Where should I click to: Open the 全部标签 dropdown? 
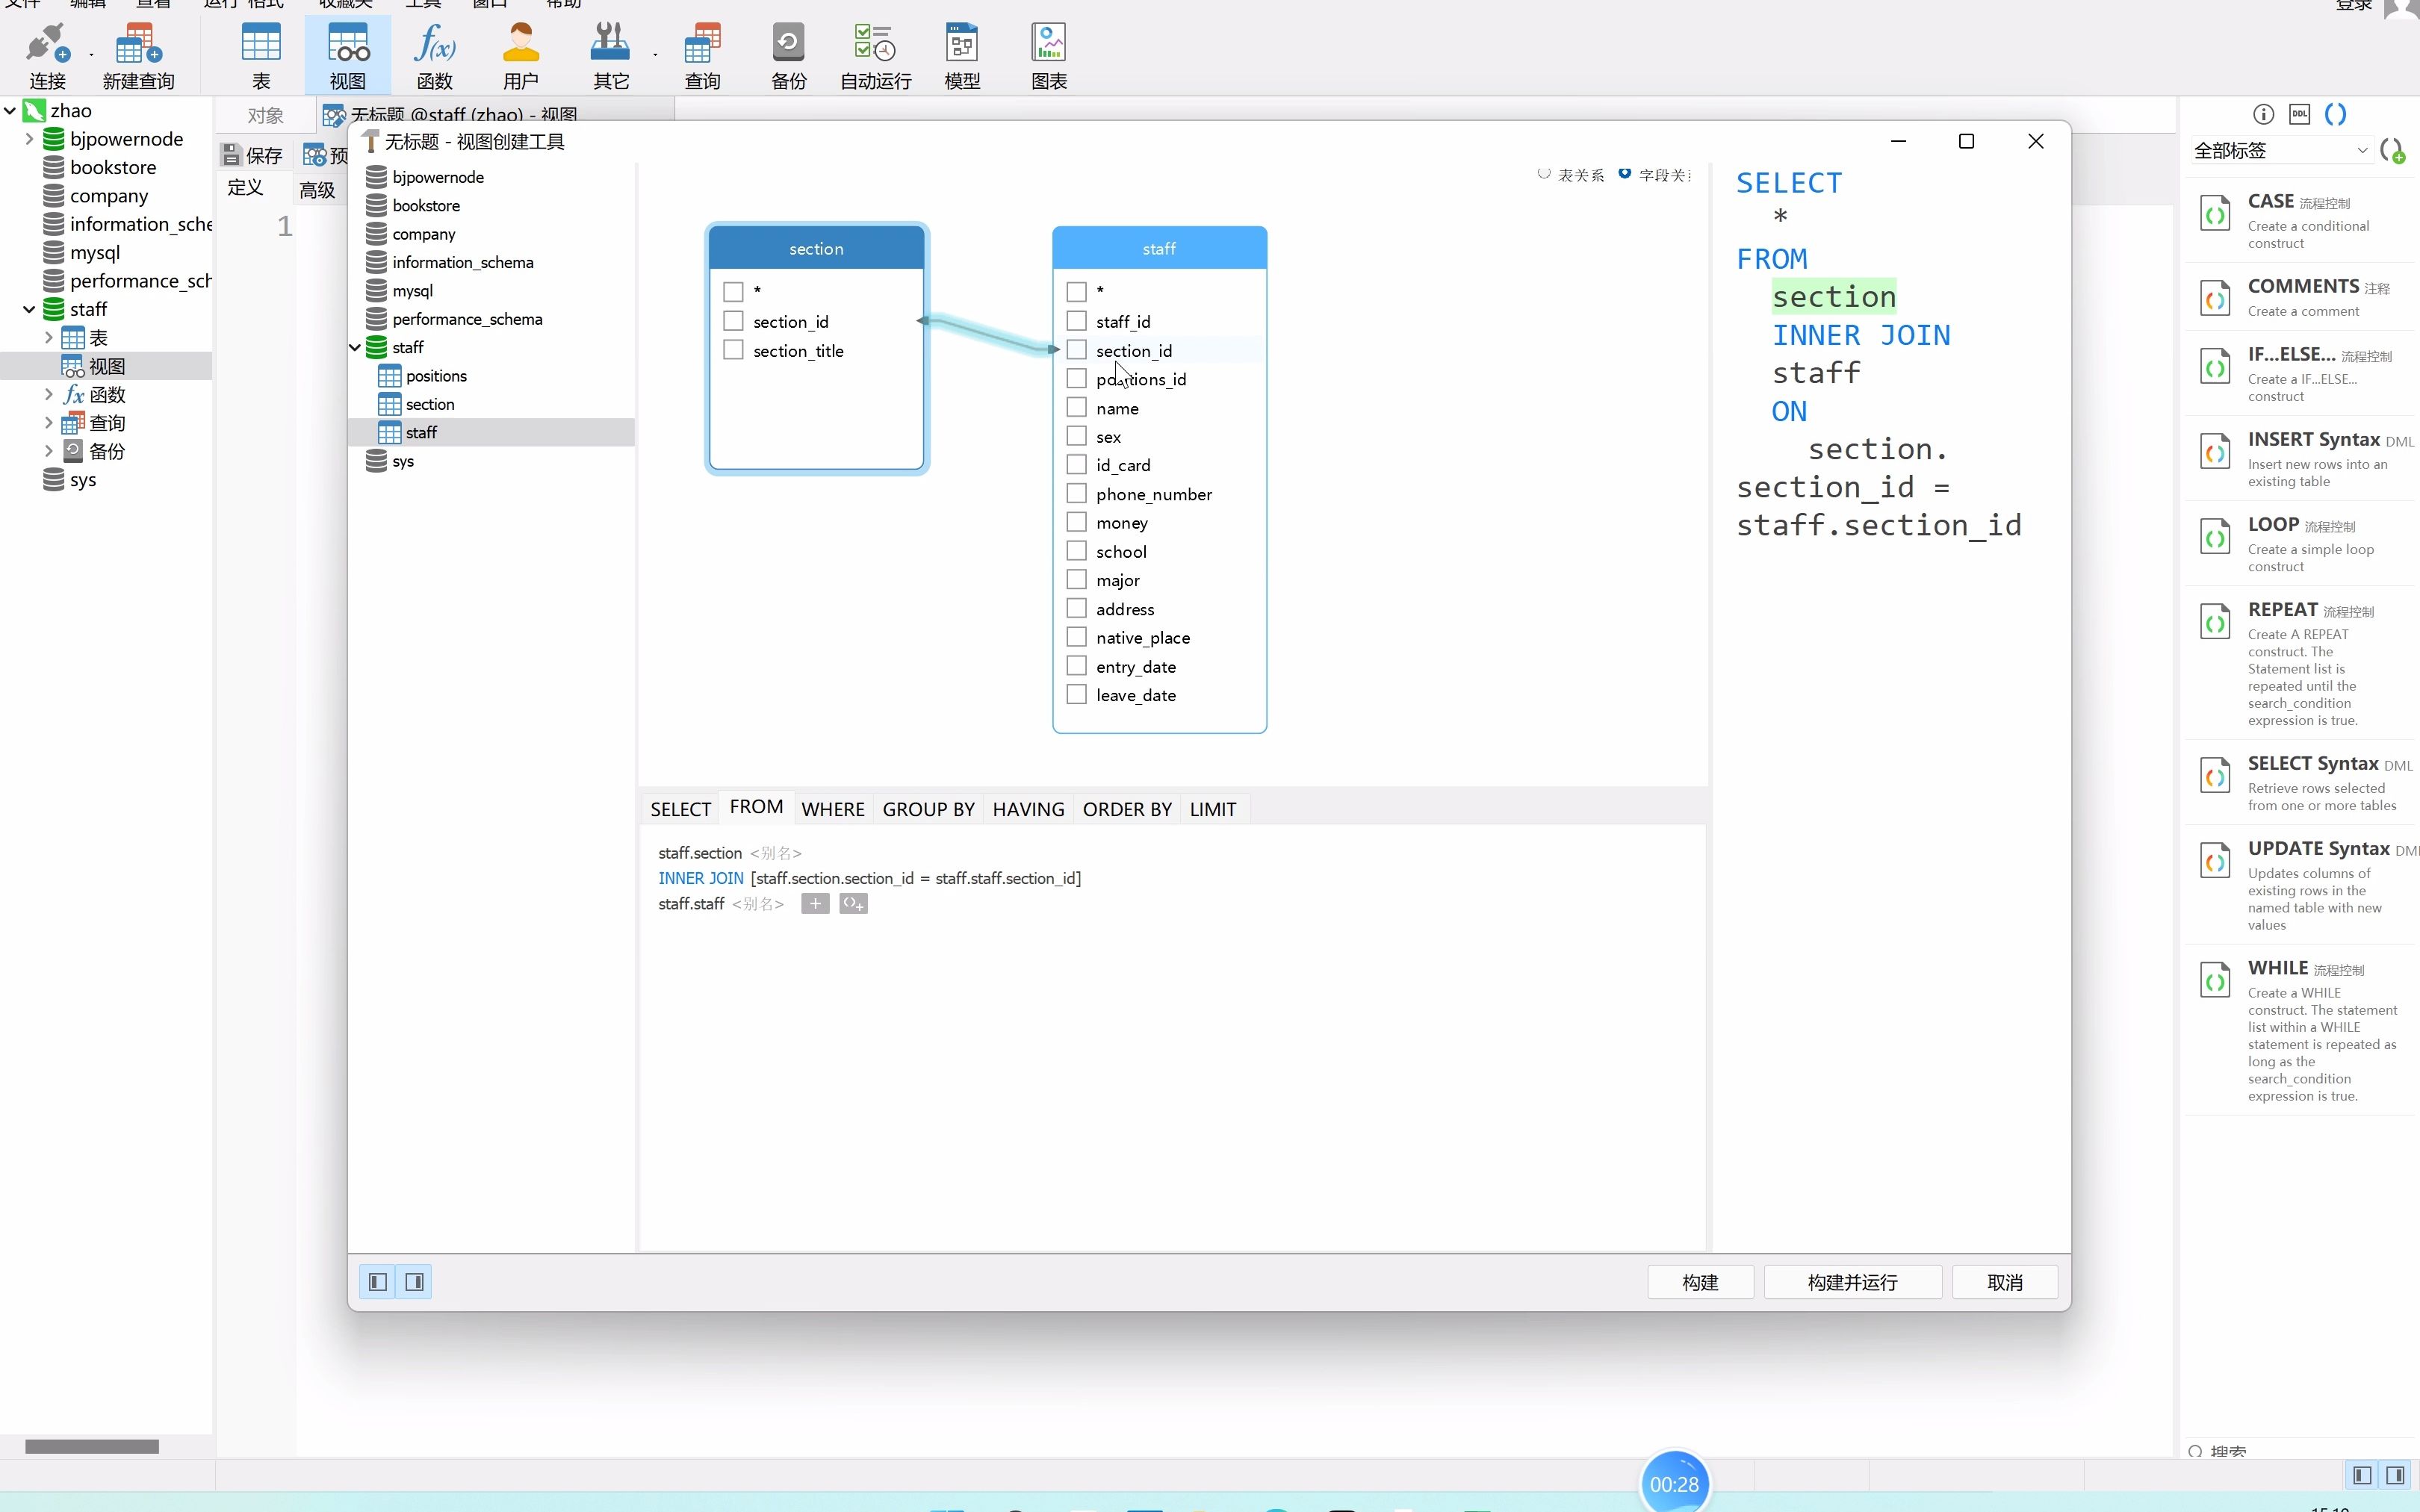tap(2280, 151)
